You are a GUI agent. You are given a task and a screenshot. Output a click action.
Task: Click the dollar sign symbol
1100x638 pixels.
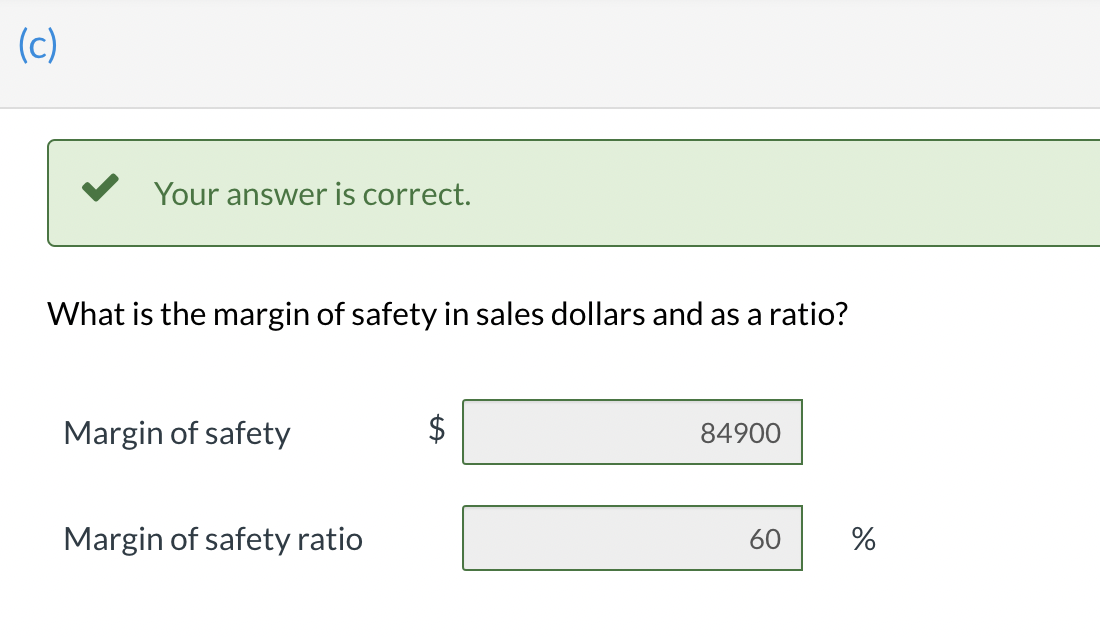(x=436, y=430)
